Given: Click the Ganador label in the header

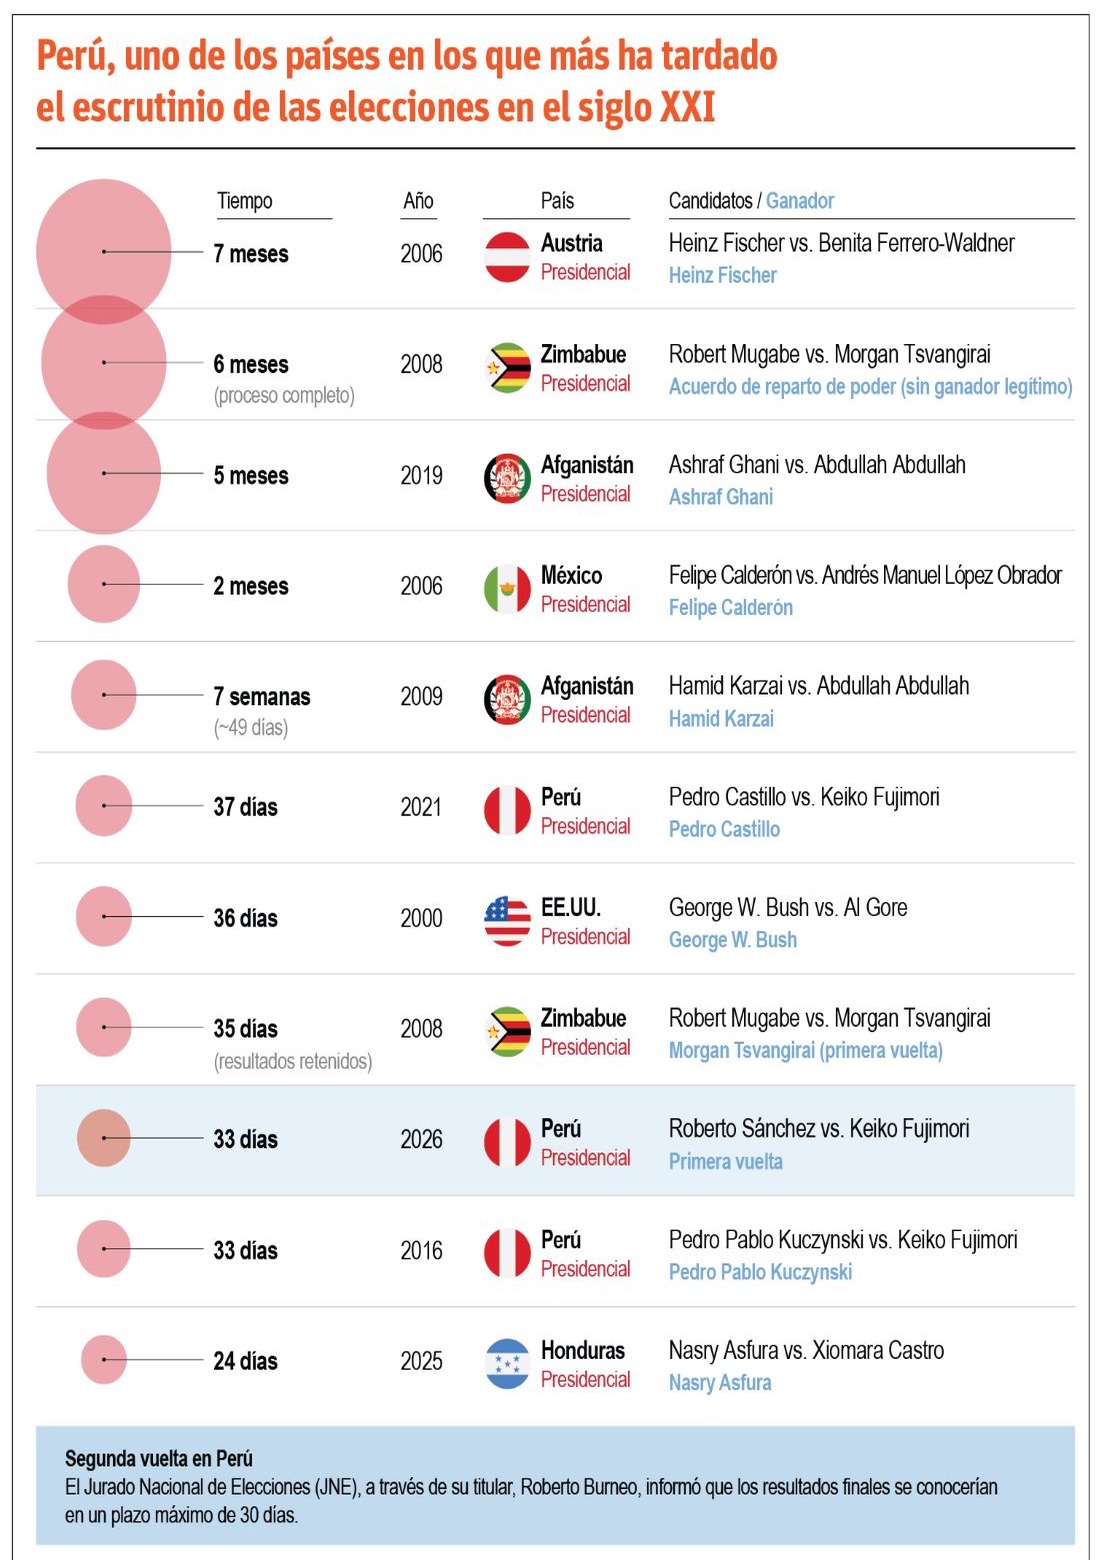Looking at the screenshot, I should tap(800, 201).
